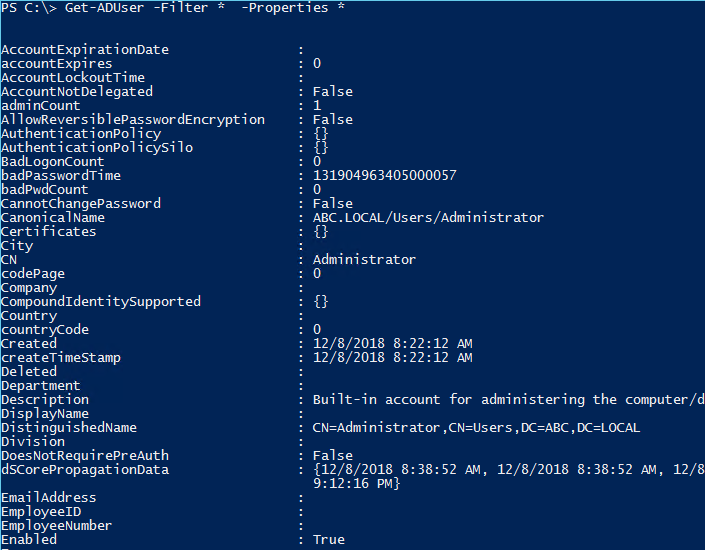705x550 pixels.
Task: Select the Created timestamp value
Action: [393, 344]
